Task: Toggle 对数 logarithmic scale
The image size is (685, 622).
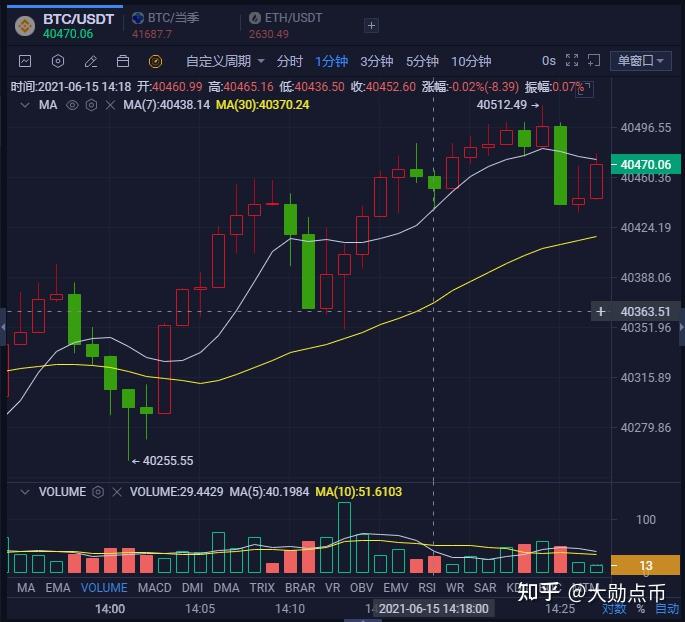Action: pos(614,608)
